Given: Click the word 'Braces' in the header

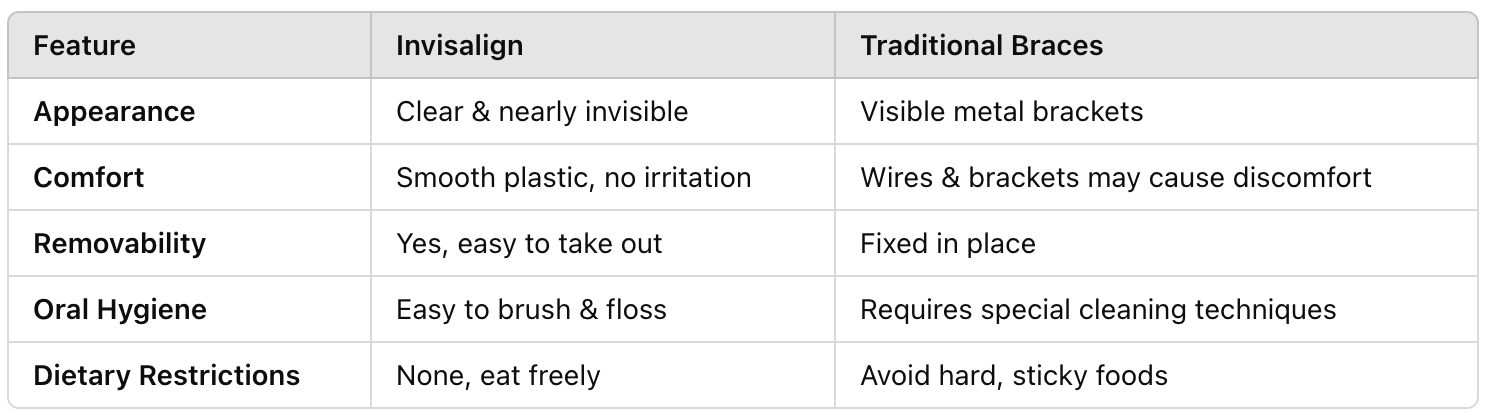Looking at the screenshot, I should tap(1060, 45).
